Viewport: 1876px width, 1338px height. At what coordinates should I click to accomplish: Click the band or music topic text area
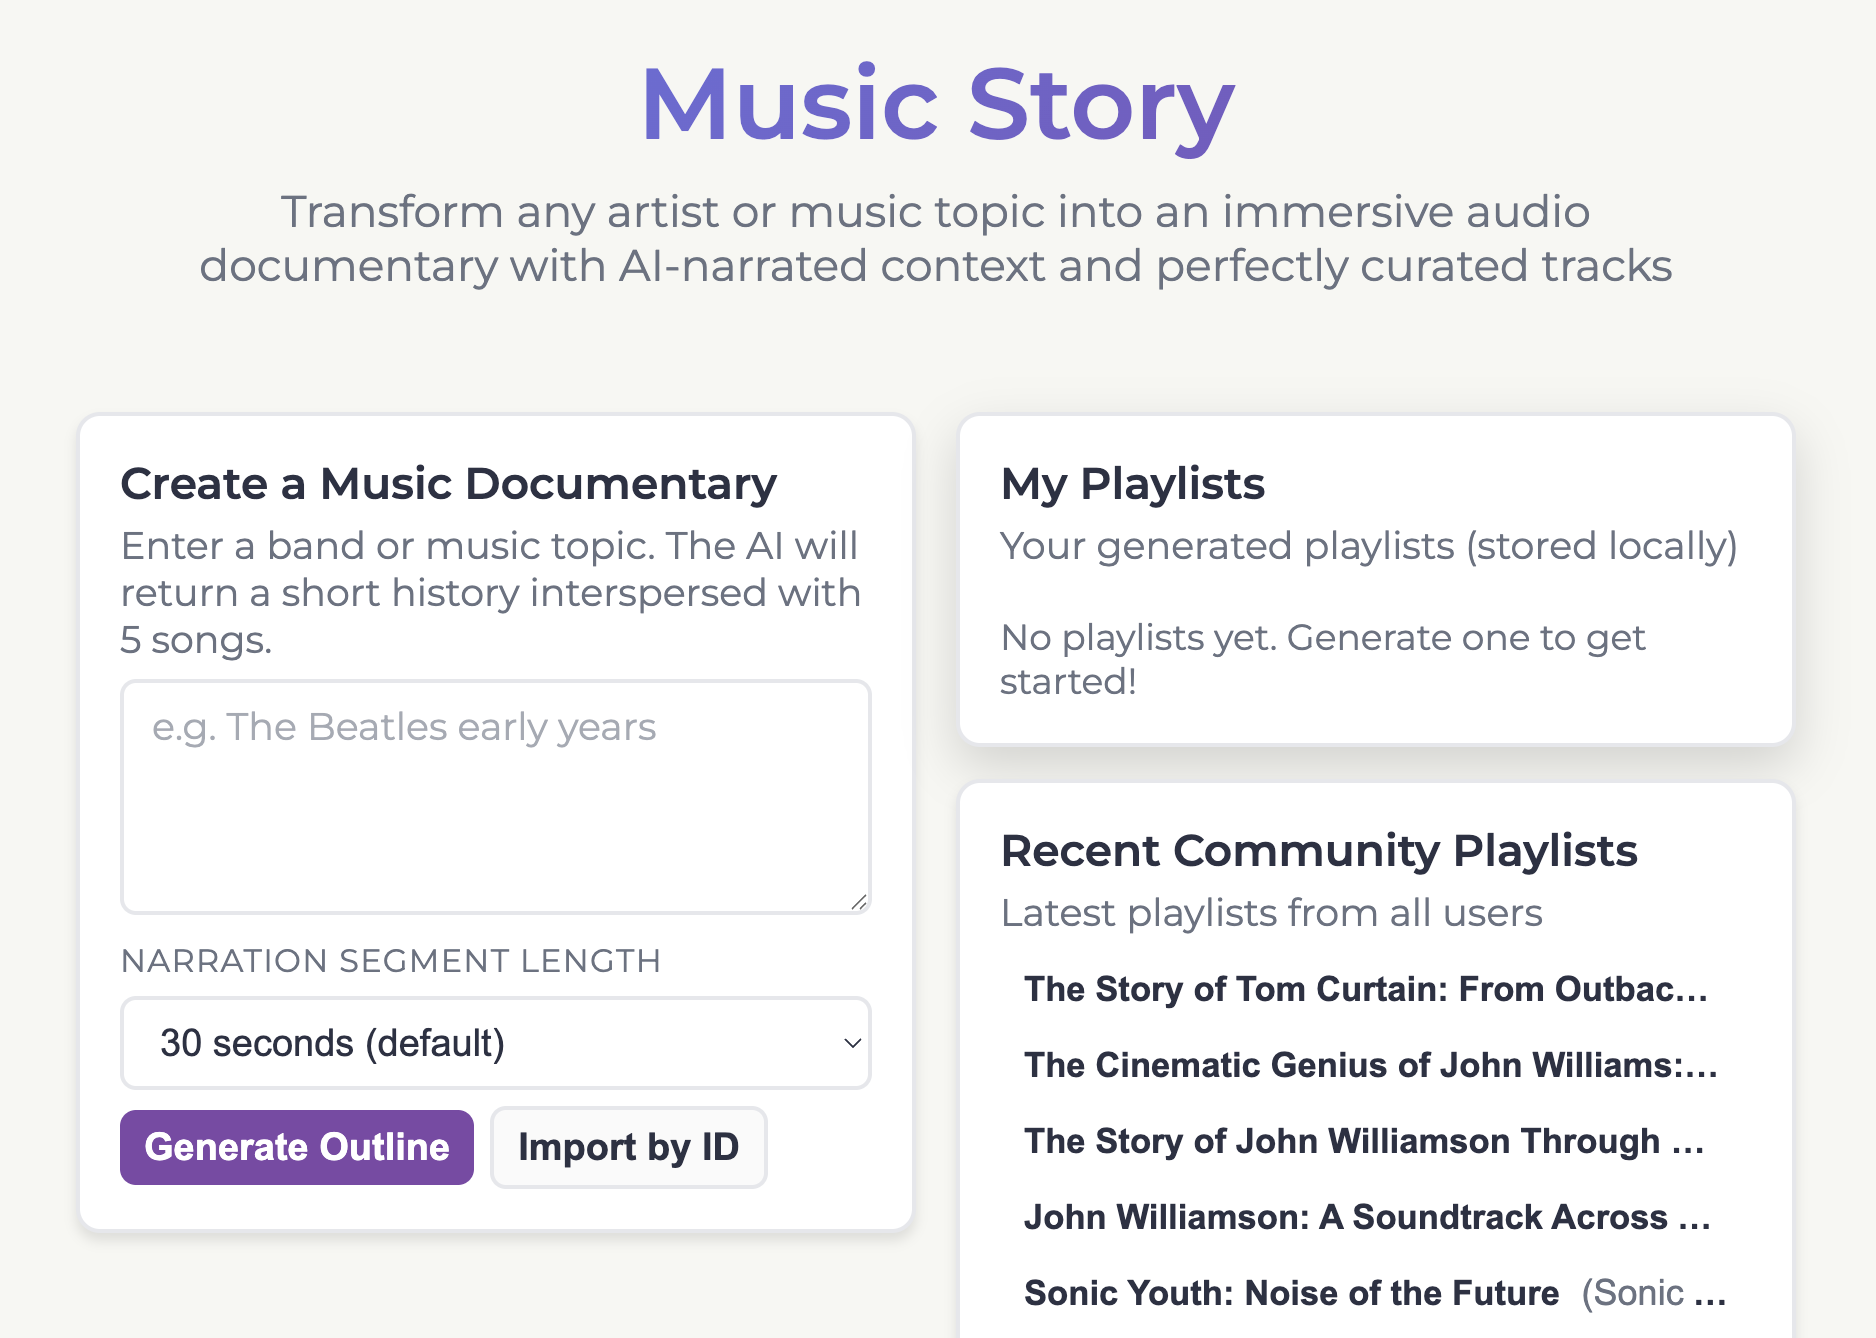495,796
